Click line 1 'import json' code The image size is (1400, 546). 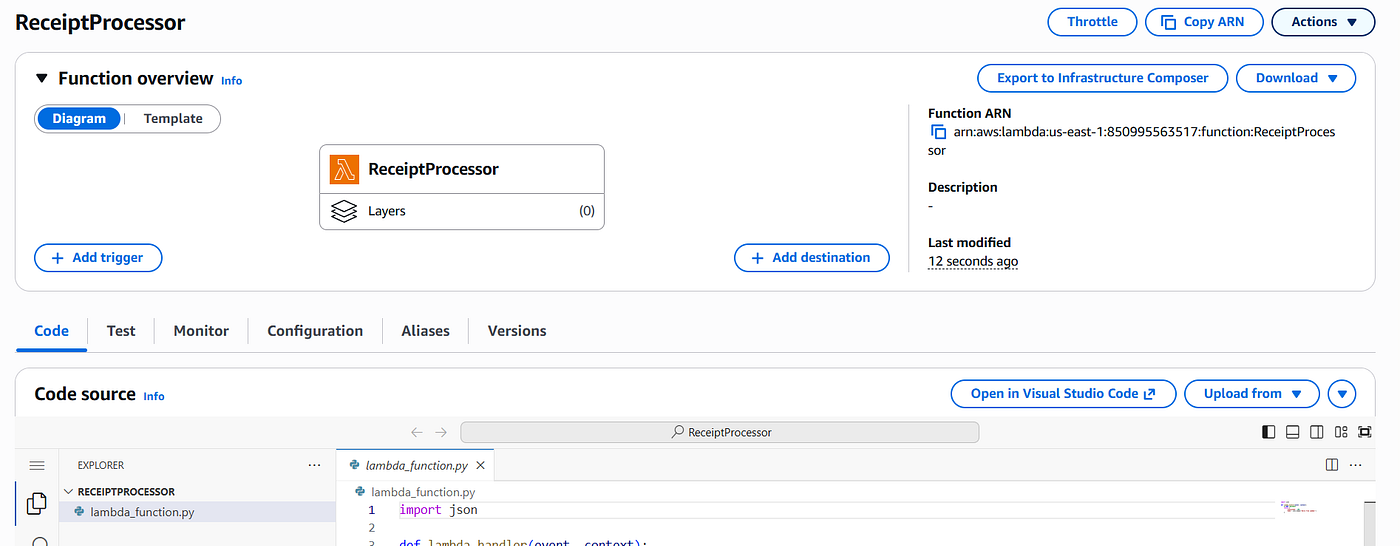click(438, 510)
